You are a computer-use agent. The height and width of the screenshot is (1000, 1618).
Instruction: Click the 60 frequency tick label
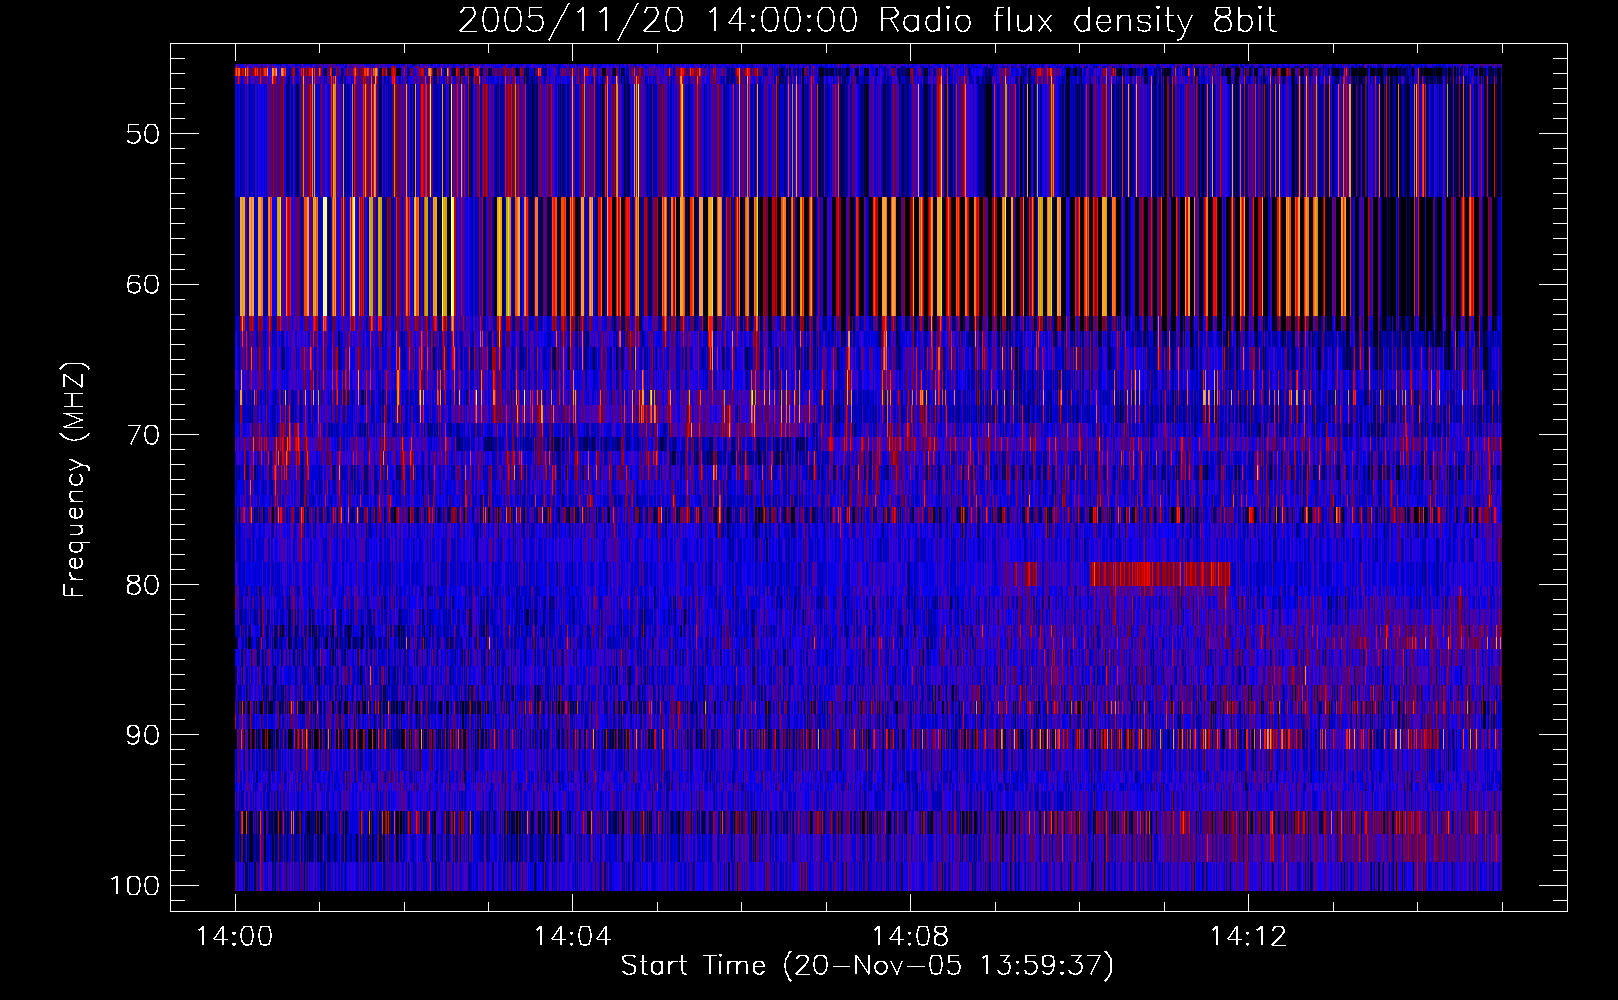tap(143, 284)
